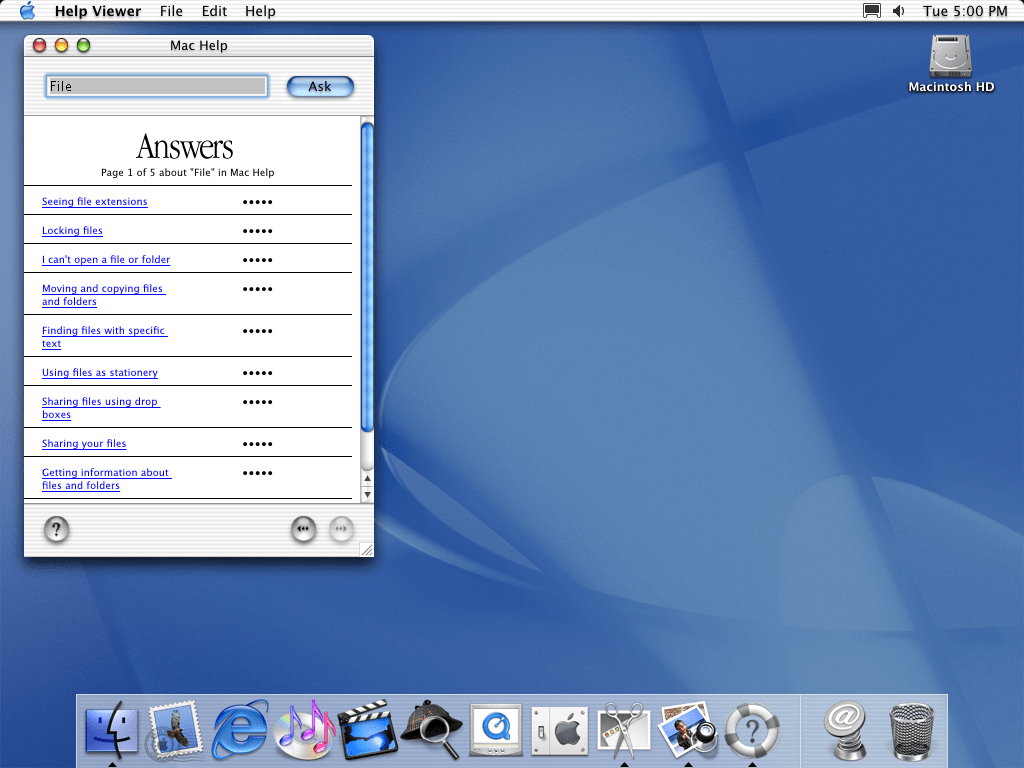Click the scrollbar up arrow
Viewport: 1024px width, 768px height.
368,479
